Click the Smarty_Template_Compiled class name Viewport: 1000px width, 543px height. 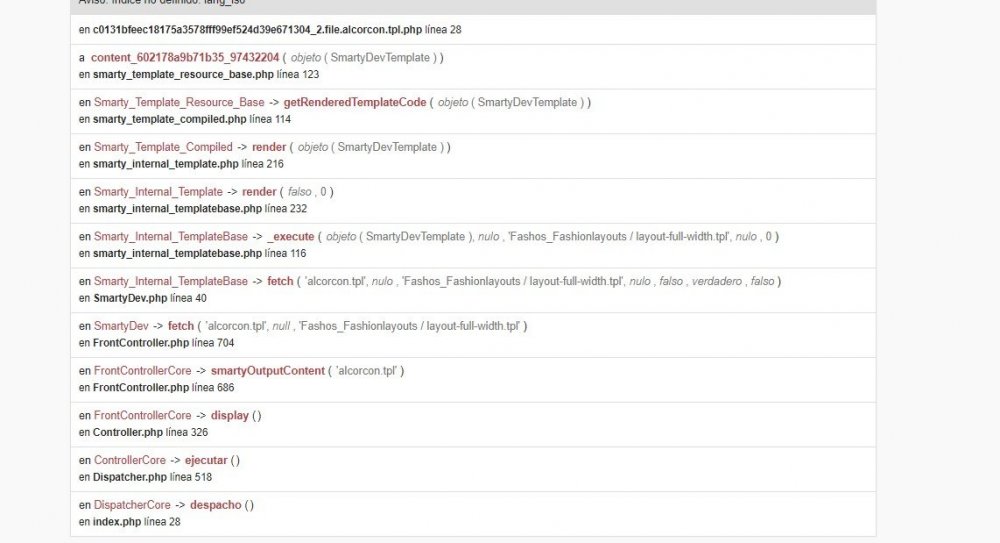click(163, 147)
